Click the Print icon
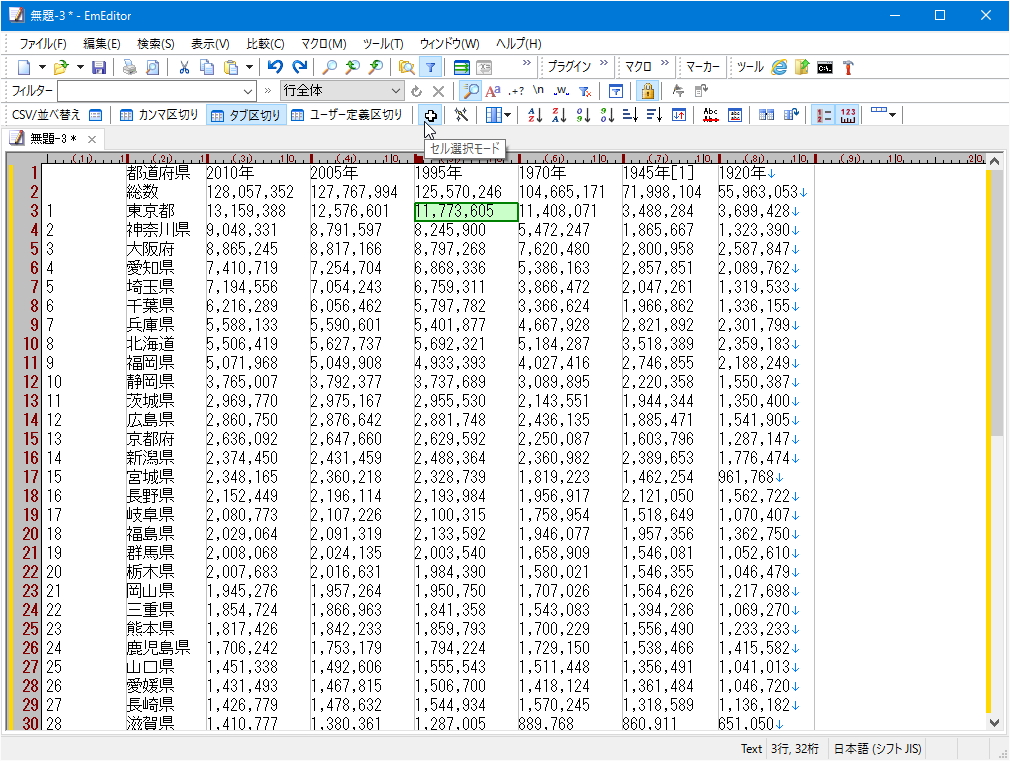This screenshot has height=761, width=1010. point(129,67)
